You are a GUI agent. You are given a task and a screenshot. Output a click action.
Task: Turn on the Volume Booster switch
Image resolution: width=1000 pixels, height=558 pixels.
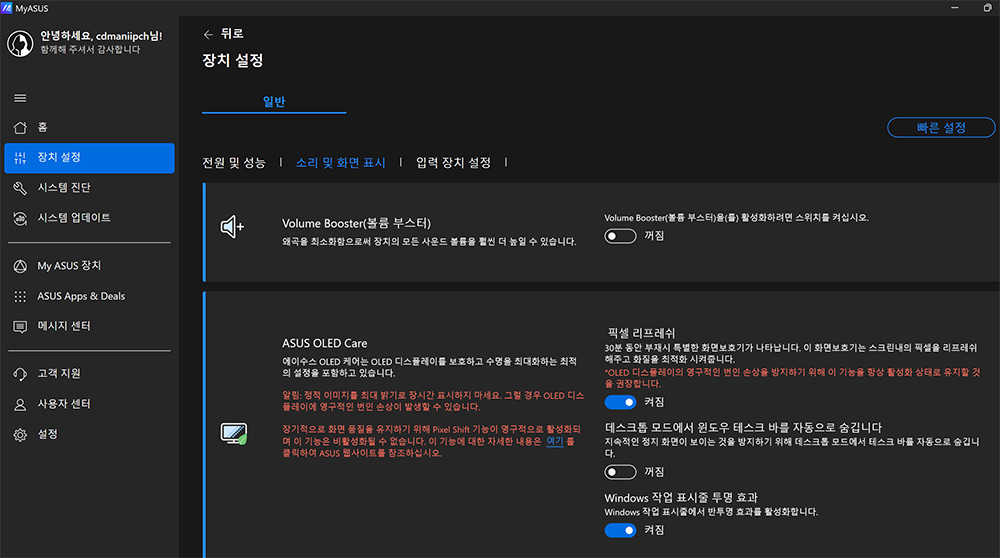pyautogui.click(x=621, y=236)
